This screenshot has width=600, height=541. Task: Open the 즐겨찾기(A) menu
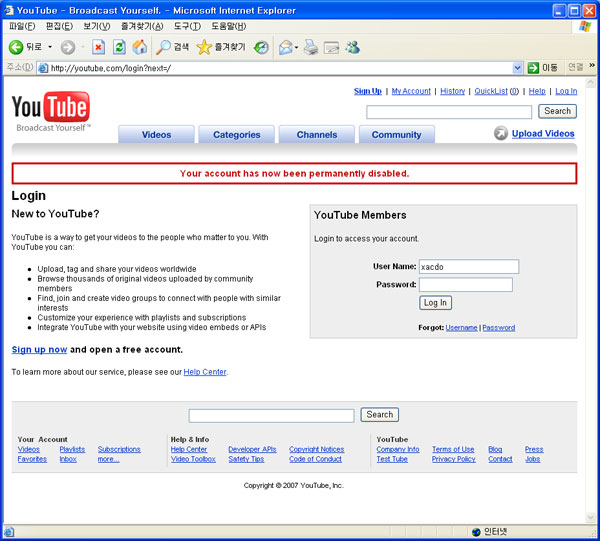point(142,26)
